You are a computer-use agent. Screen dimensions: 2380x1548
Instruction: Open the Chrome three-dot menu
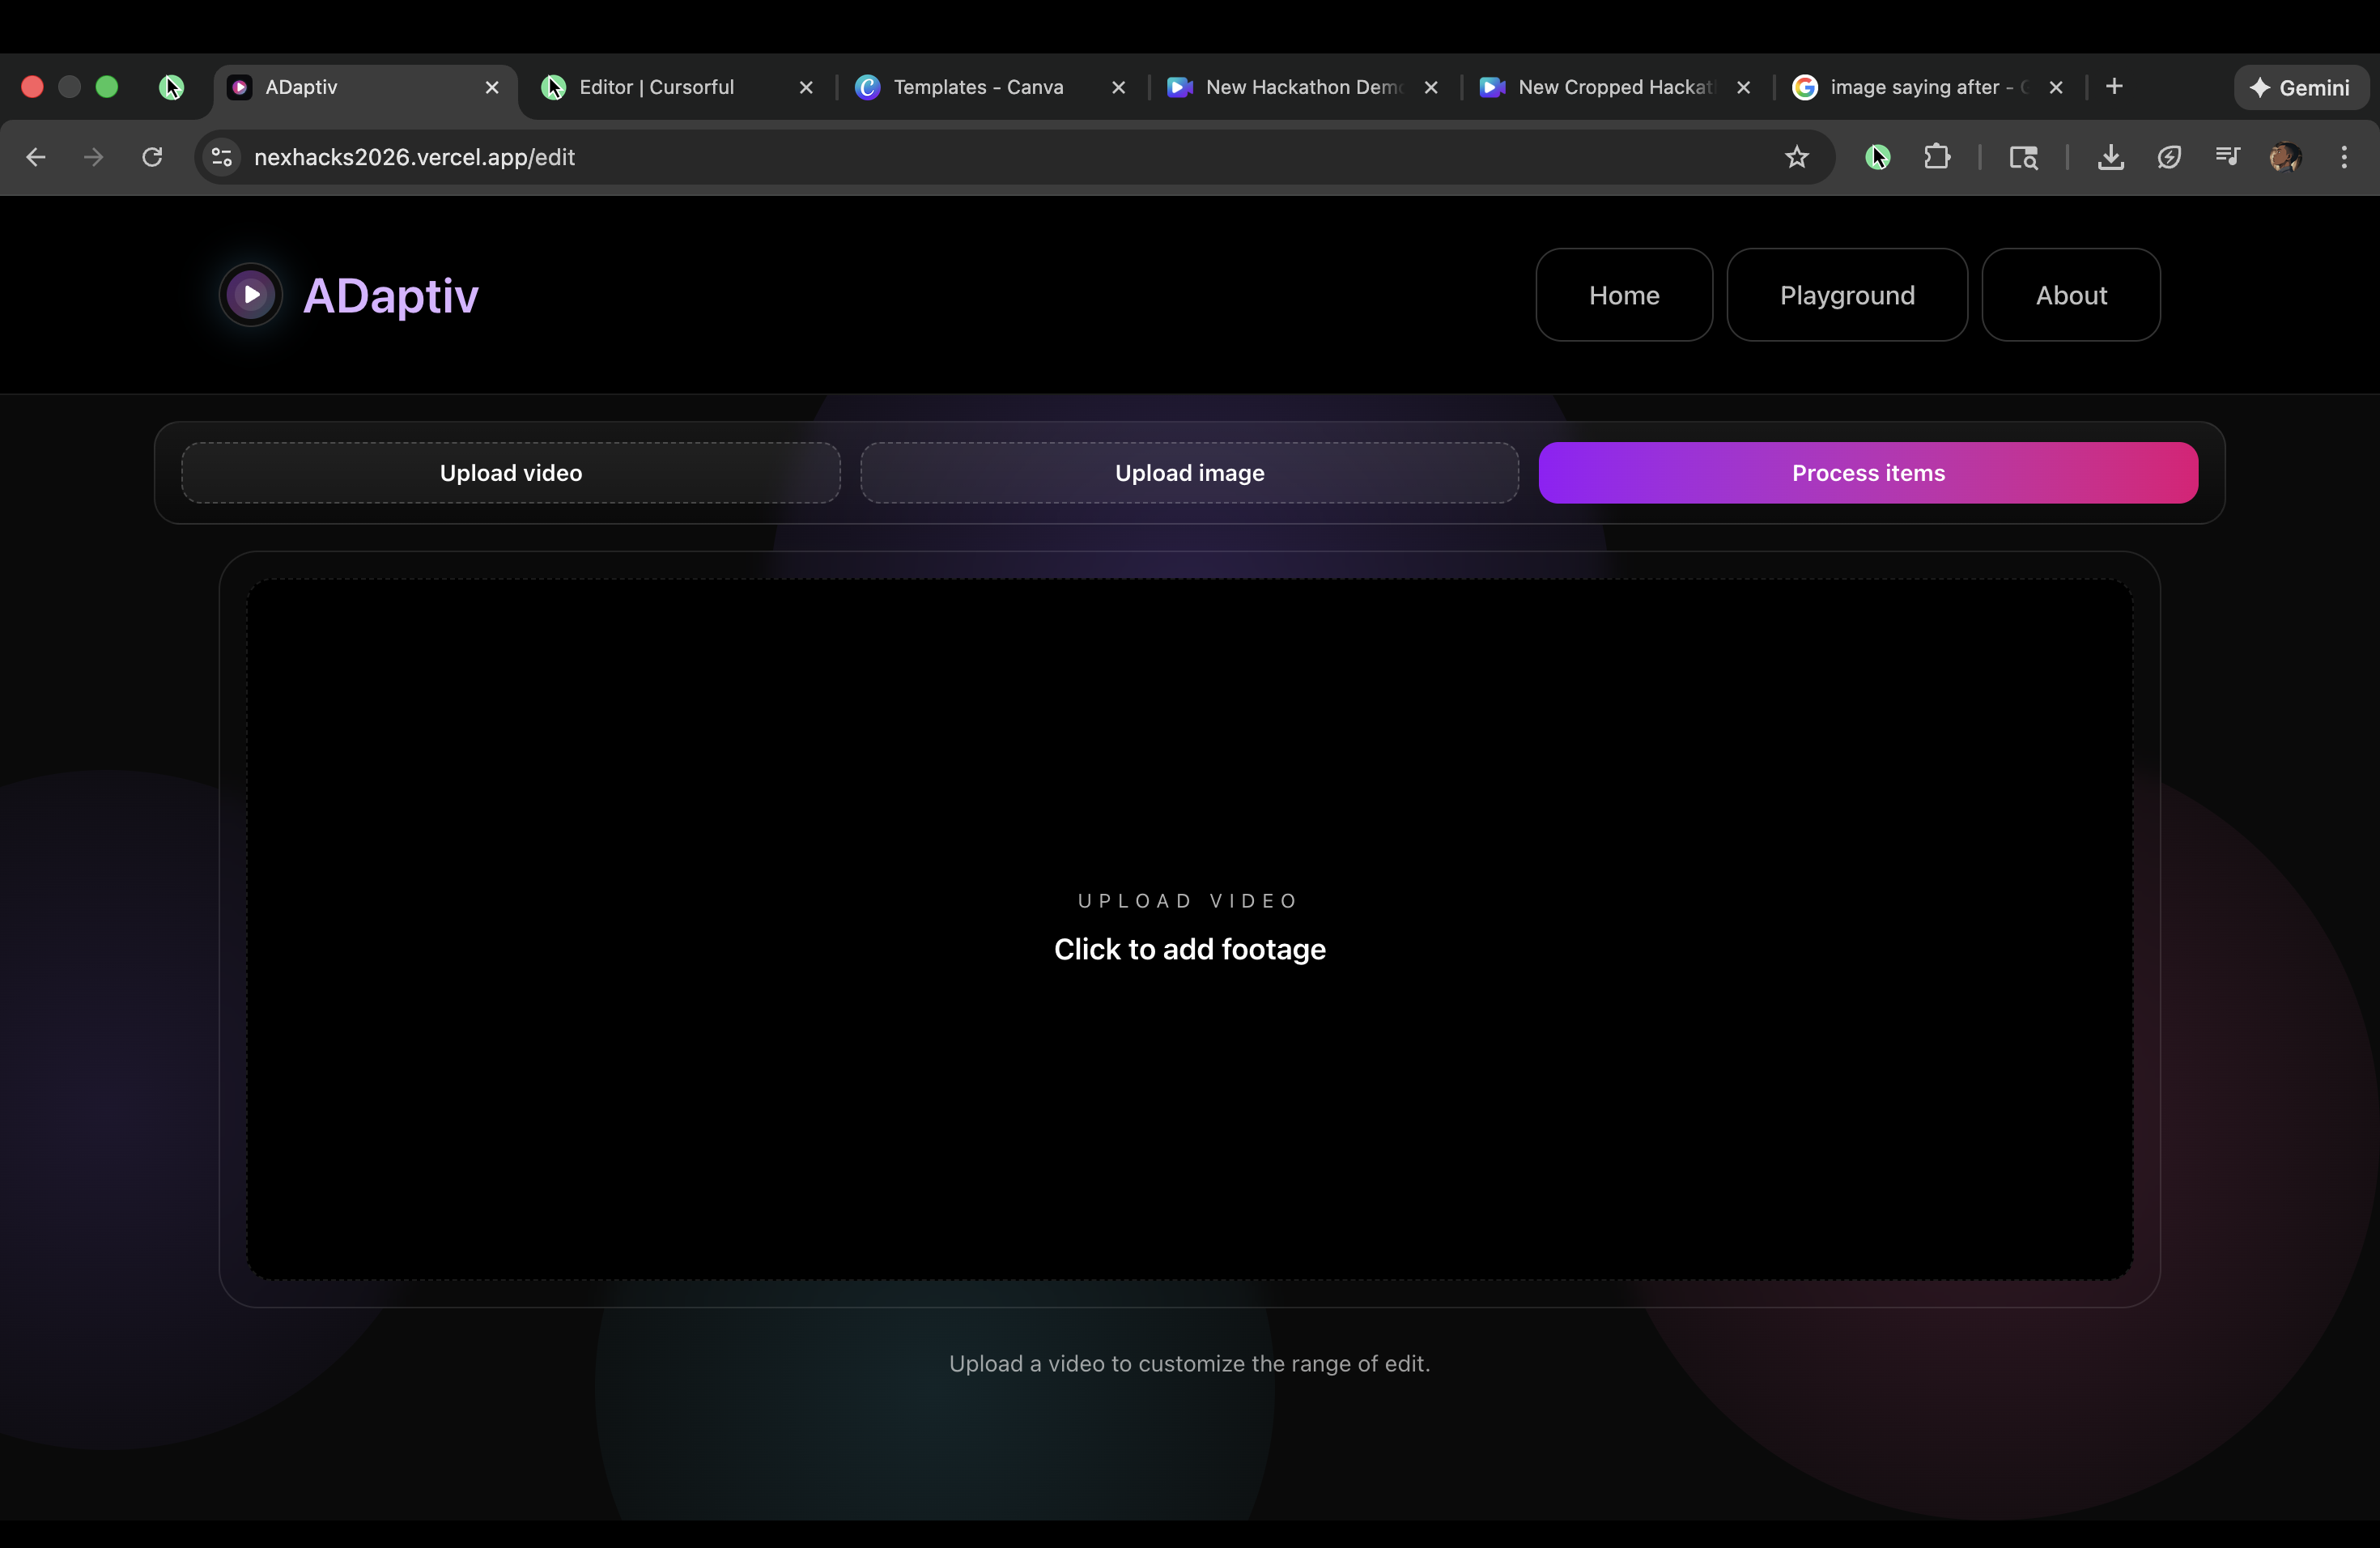(2344, 157)
